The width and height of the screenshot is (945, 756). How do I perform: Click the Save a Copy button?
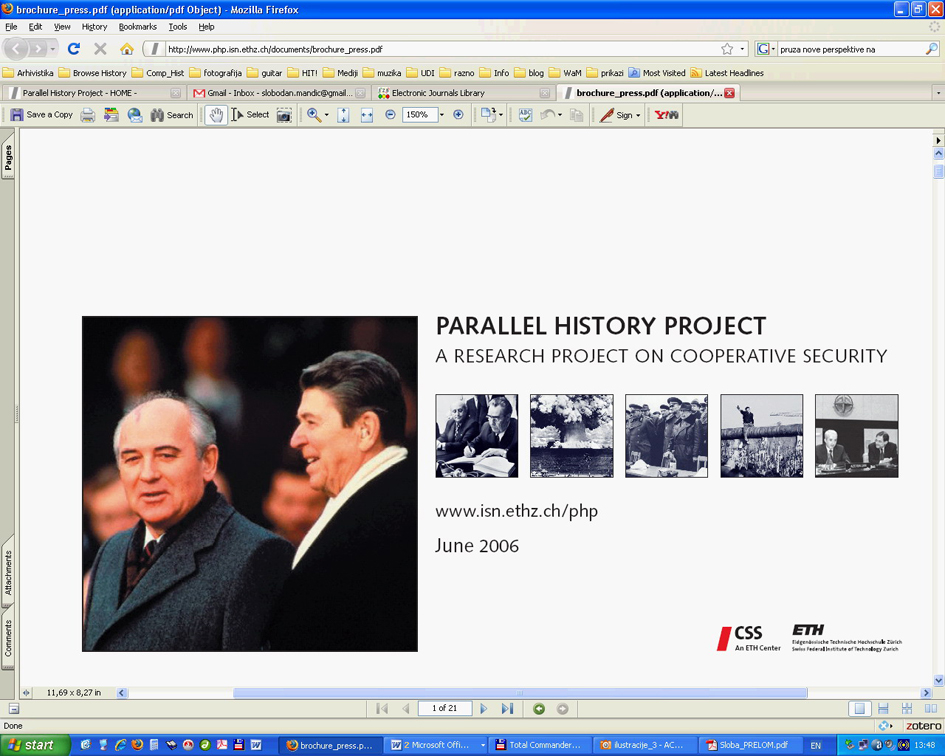click(x=41, y=115)
